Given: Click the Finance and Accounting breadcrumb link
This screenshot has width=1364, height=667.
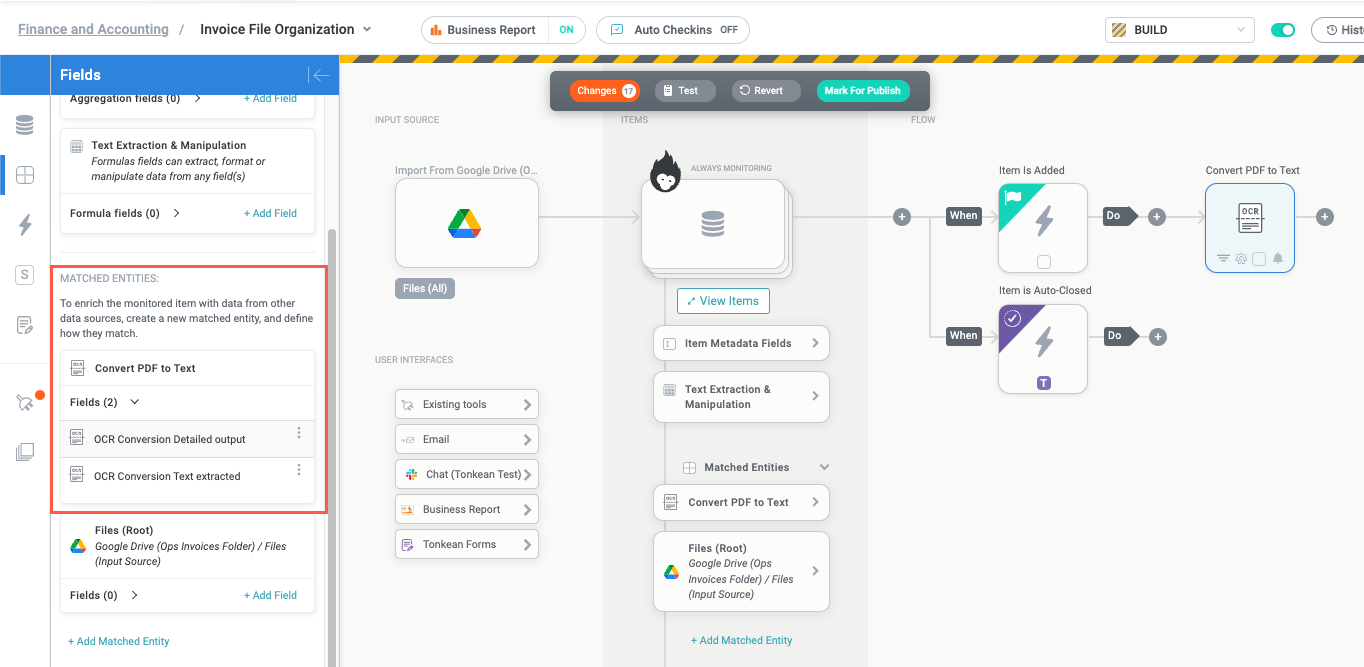Looking at the screenshot, I should click(x=93, y=30).
